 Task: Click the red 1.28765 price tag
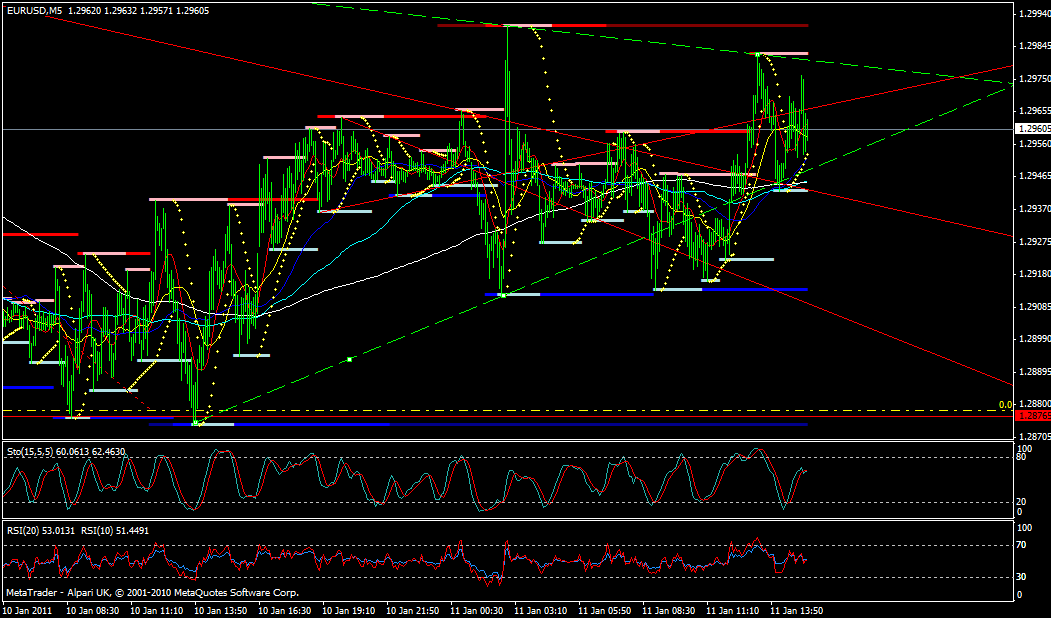click(x=1033, y=415)
